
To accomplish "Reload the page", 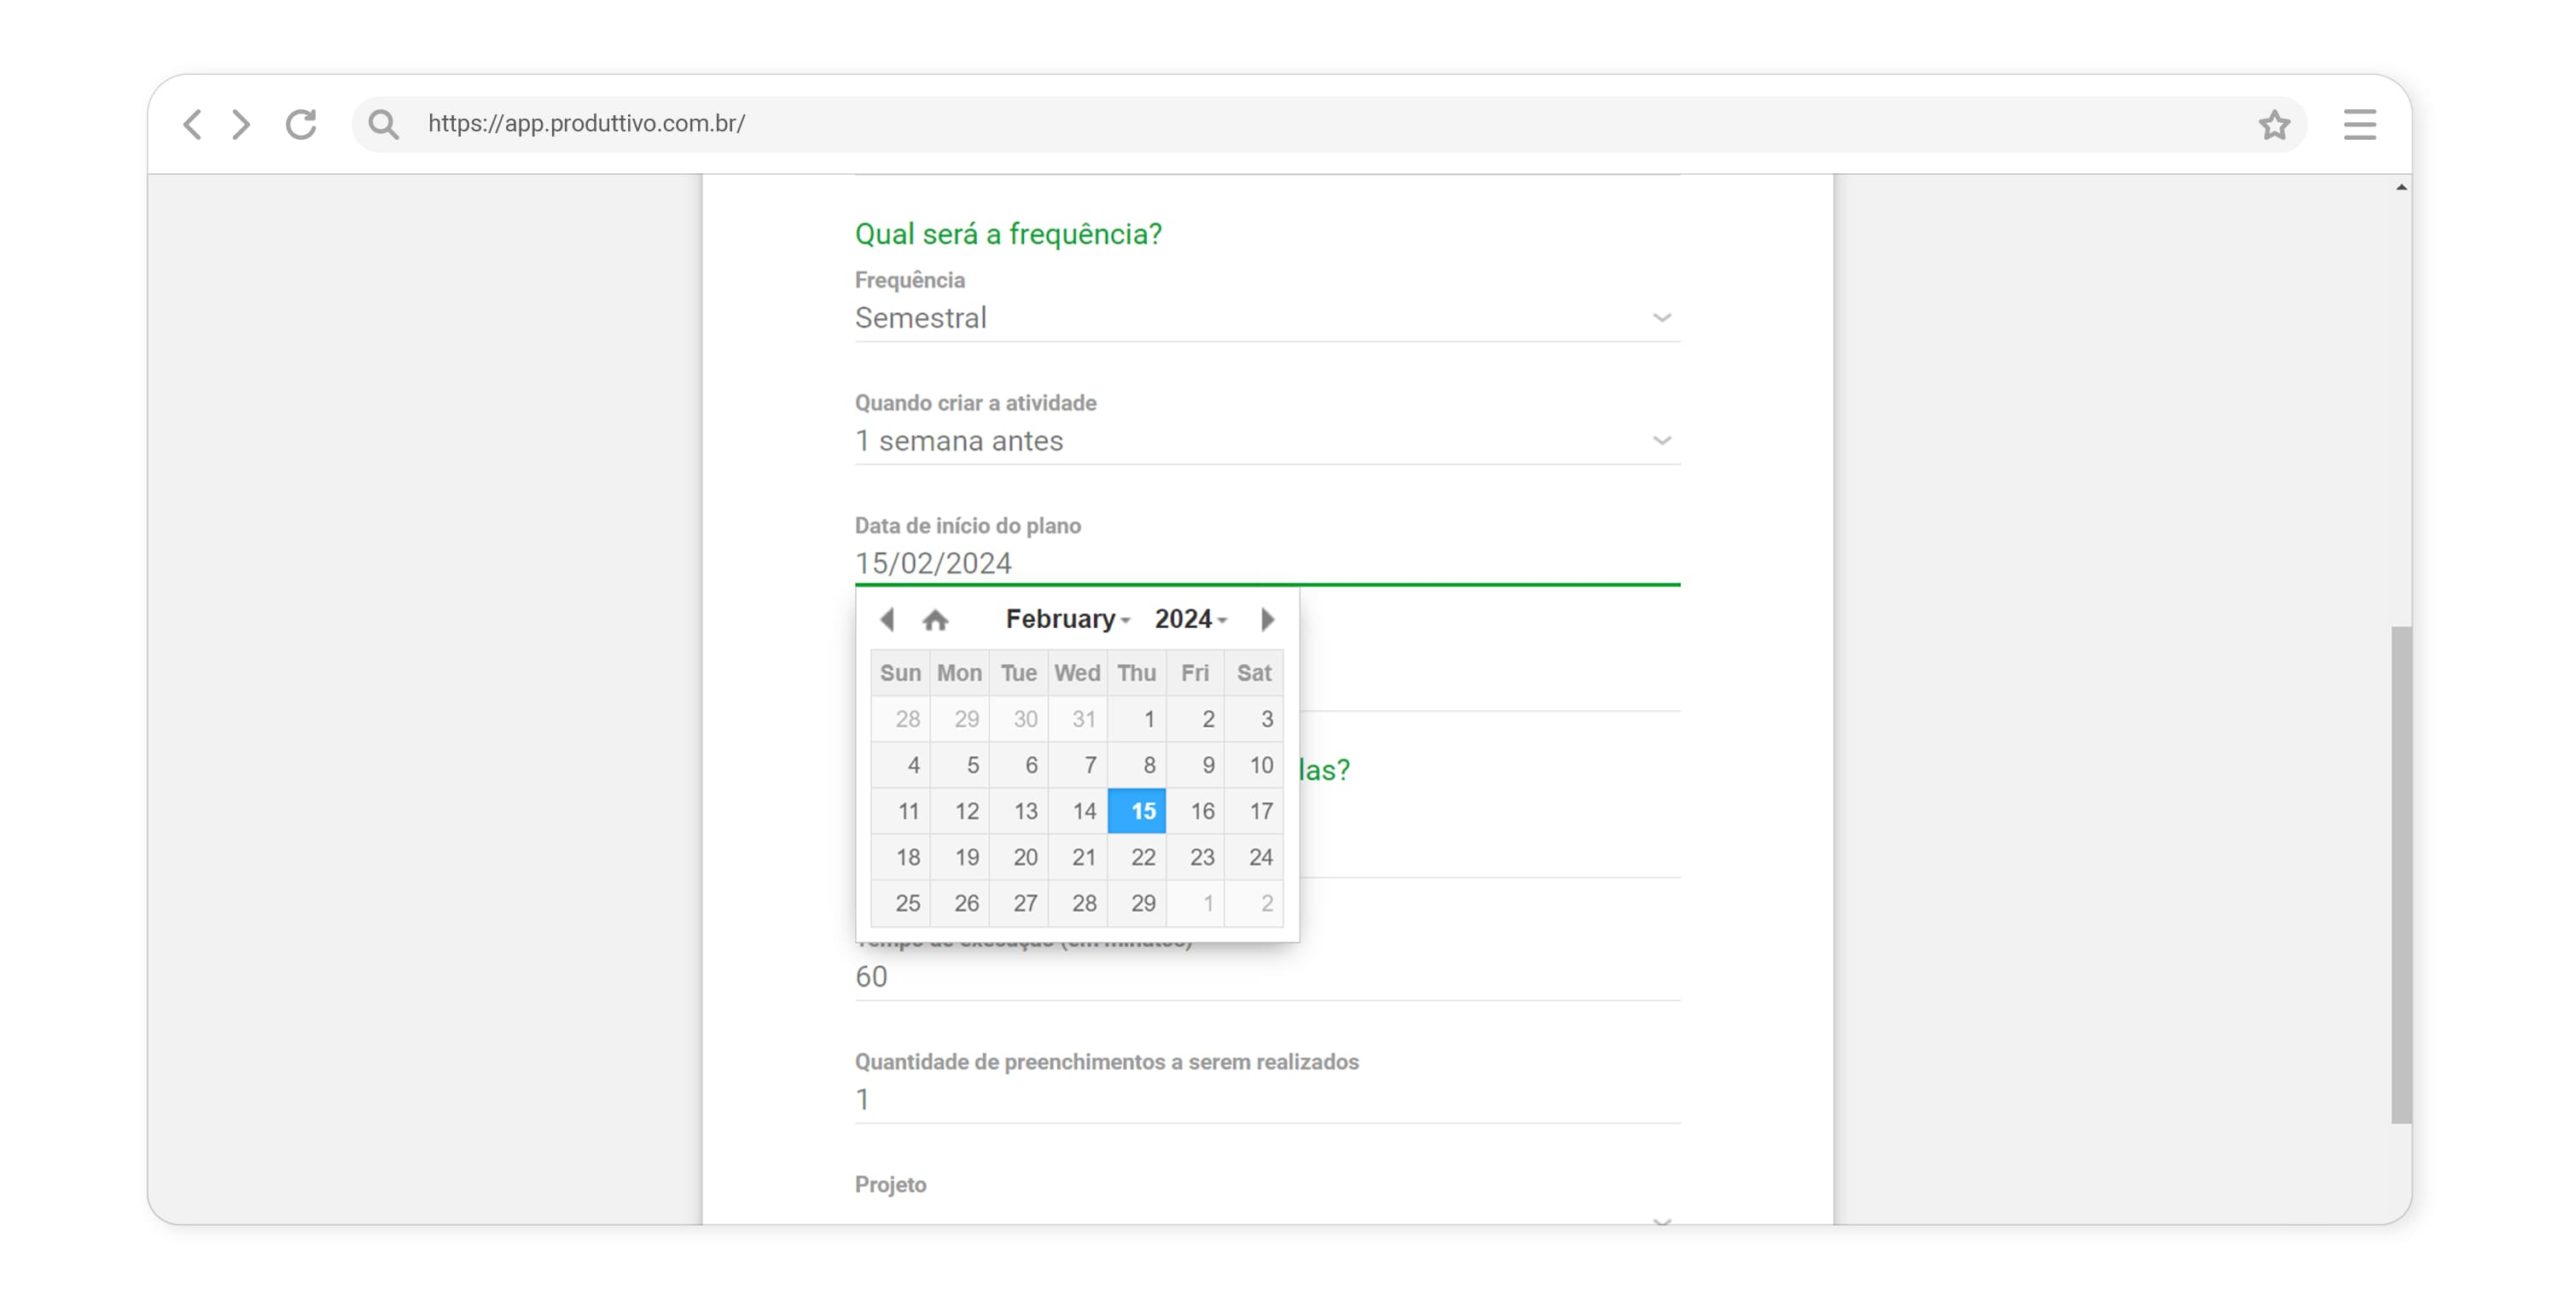I will pos(301,125).
